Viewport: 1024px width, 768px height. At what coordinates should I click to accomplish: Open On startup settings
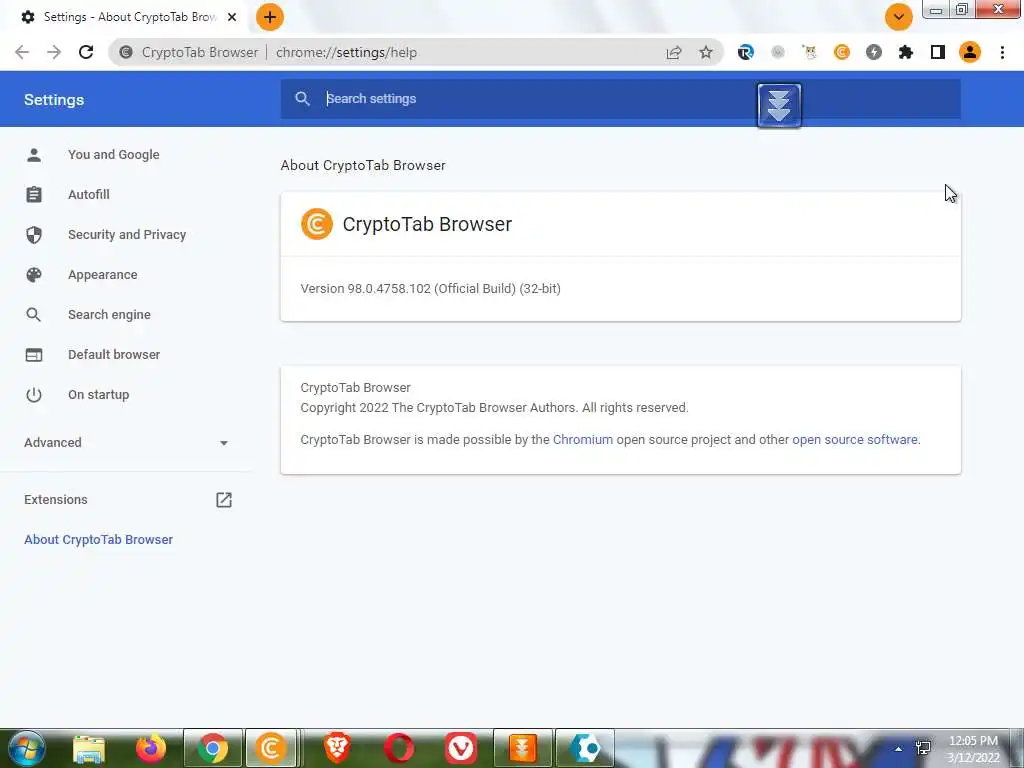coord(99,394)
